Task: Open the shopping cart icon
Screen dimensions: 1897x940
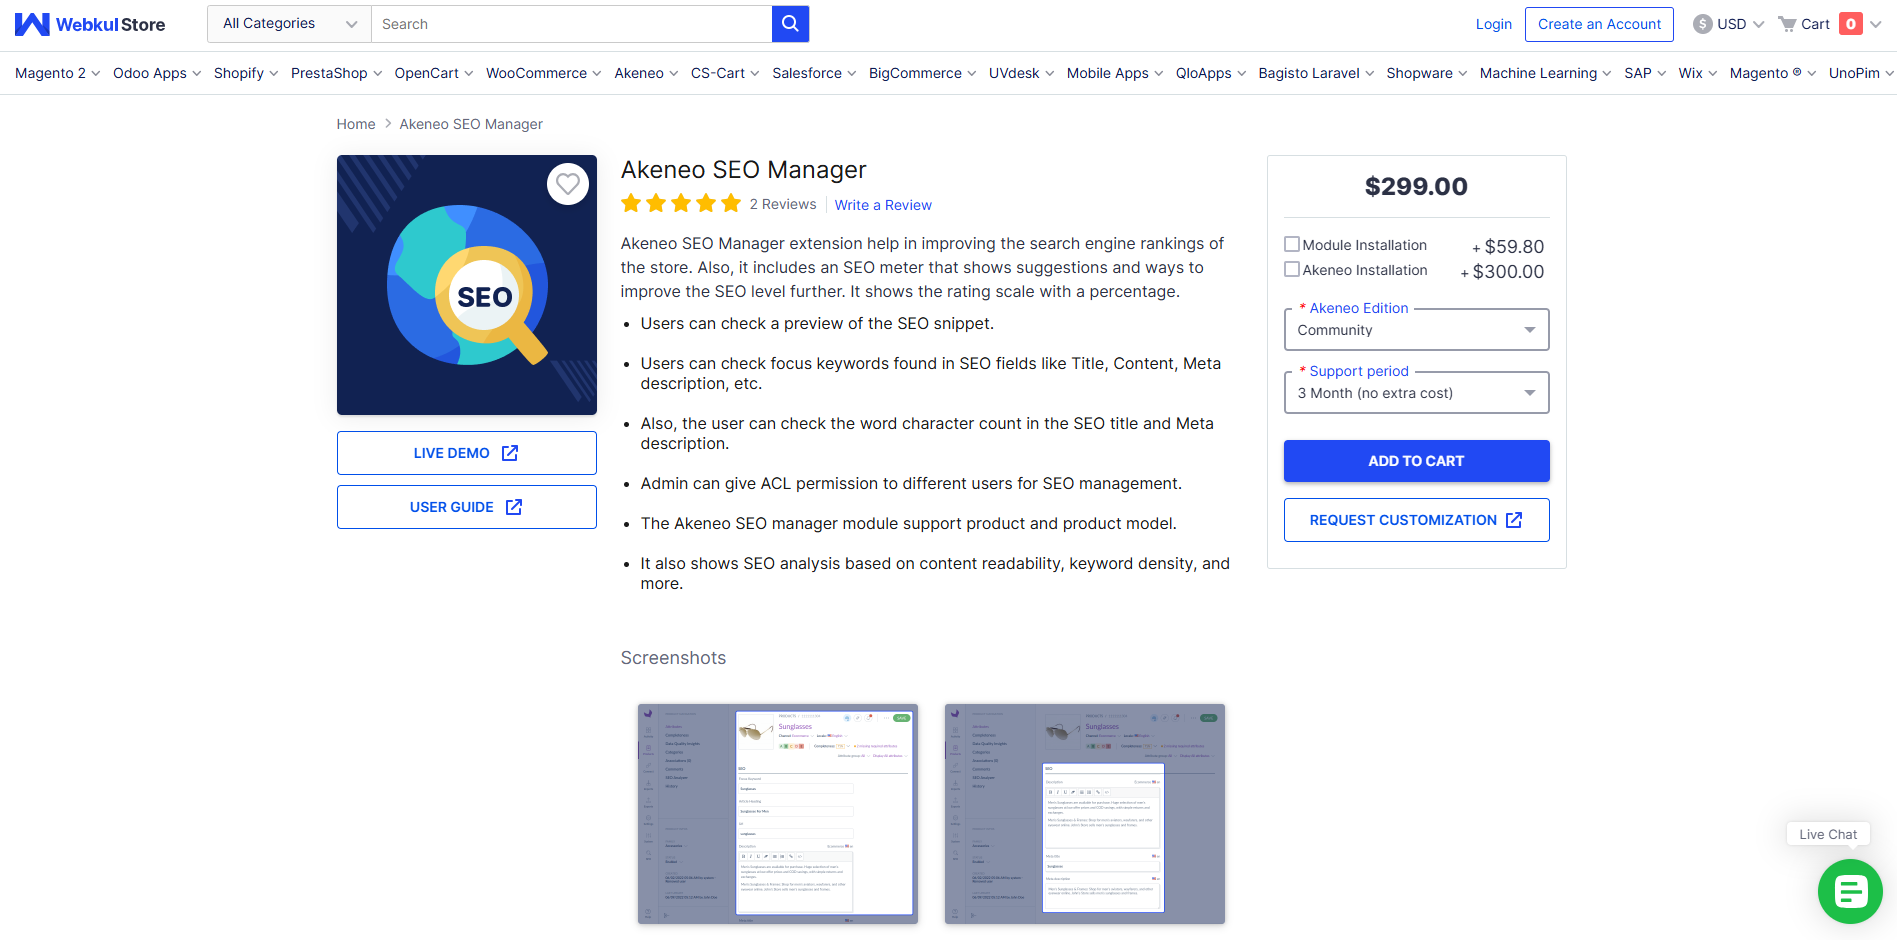Action: pyautogui.click(x=1787, y=24)
